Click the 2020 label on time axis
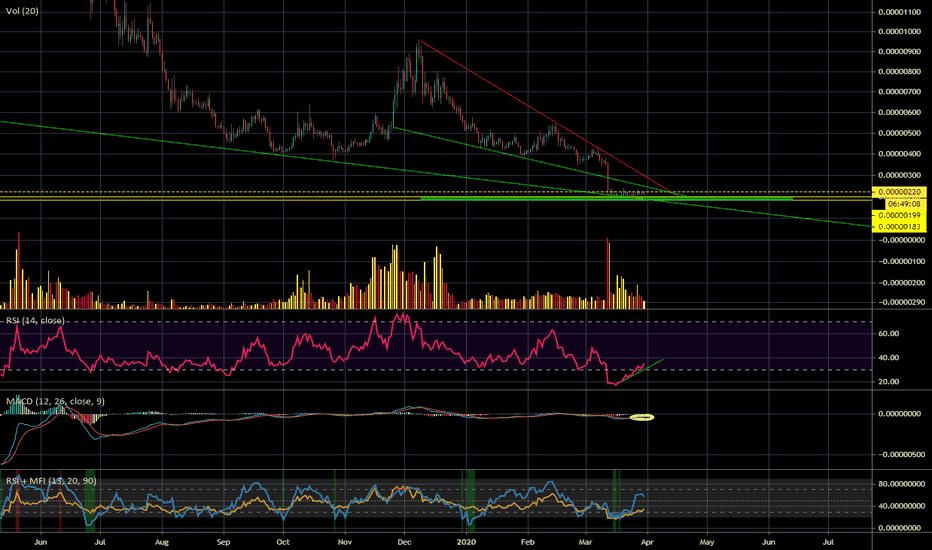The height and width of the screenshot is (550, 932). pos(467,542)
